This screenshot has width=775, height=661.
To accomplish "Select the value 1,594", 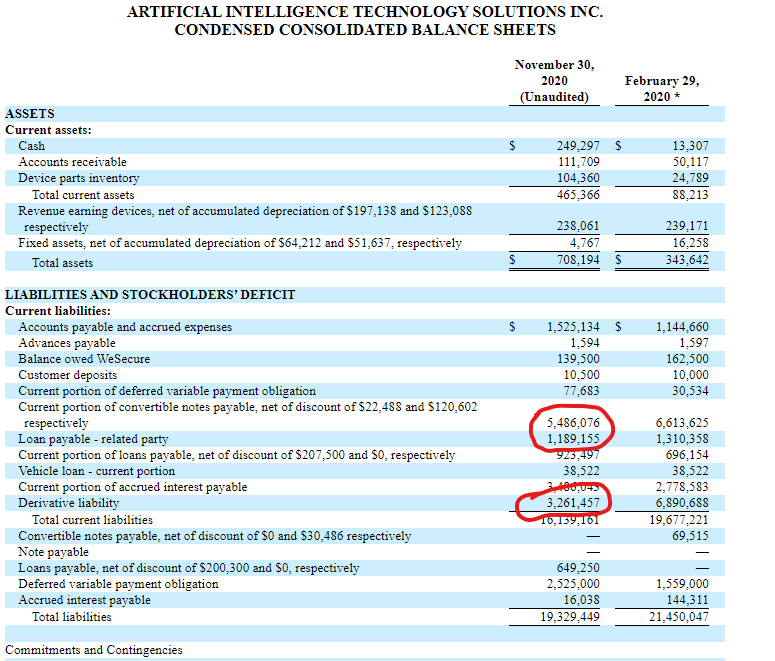I will click(x=585, y=343).
